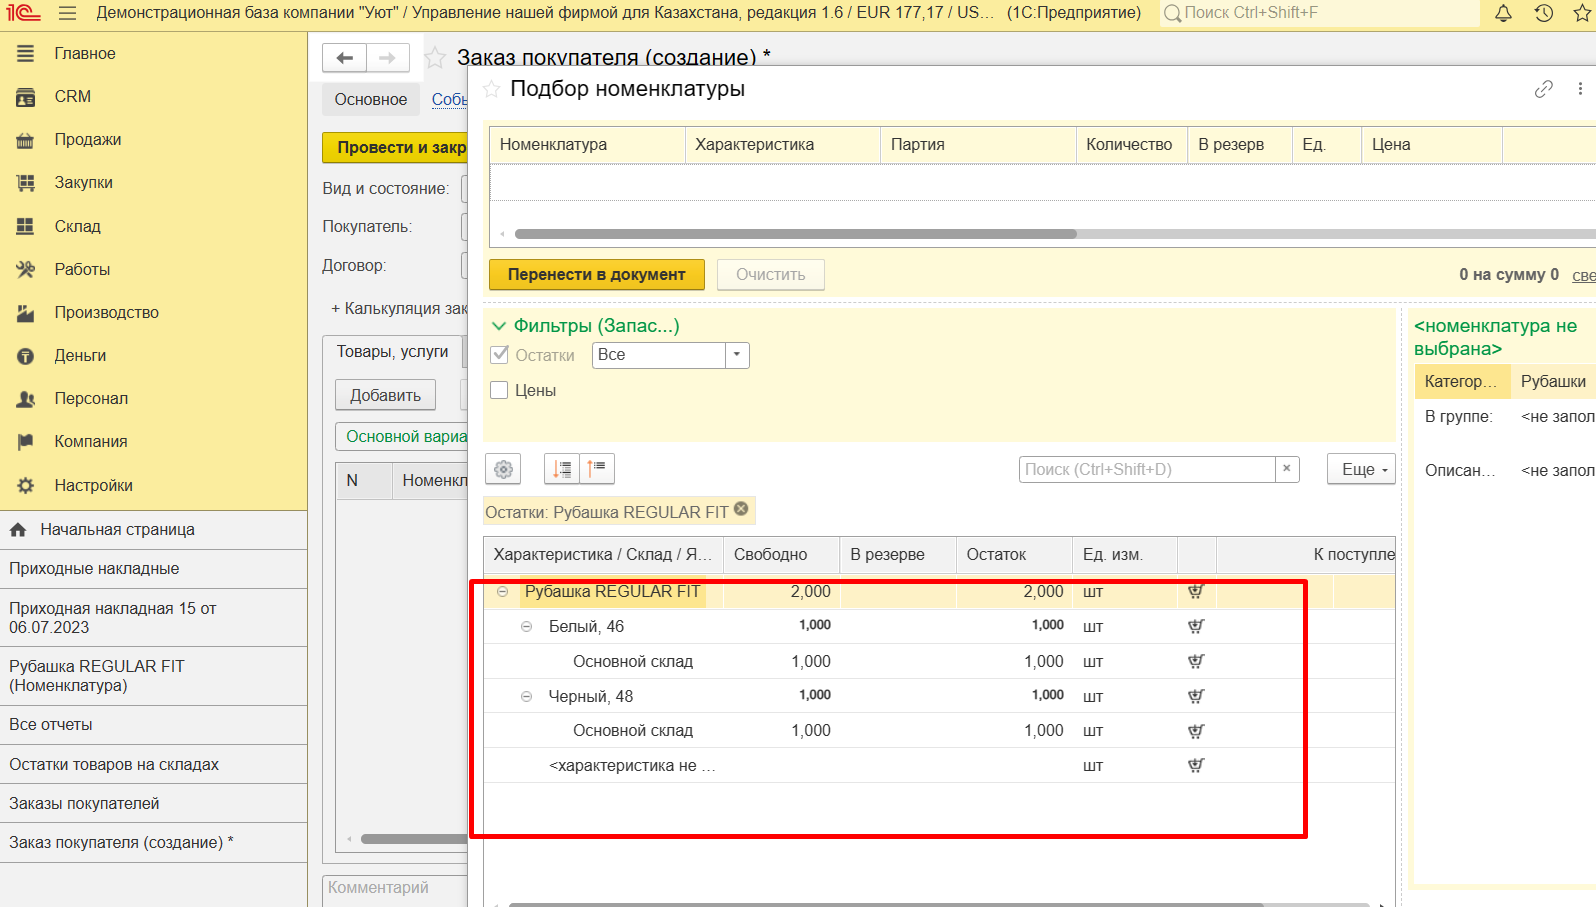The image size is (1596, 907).
Task: Open the Все dropdown for stock filter
Action: [737, 355]
